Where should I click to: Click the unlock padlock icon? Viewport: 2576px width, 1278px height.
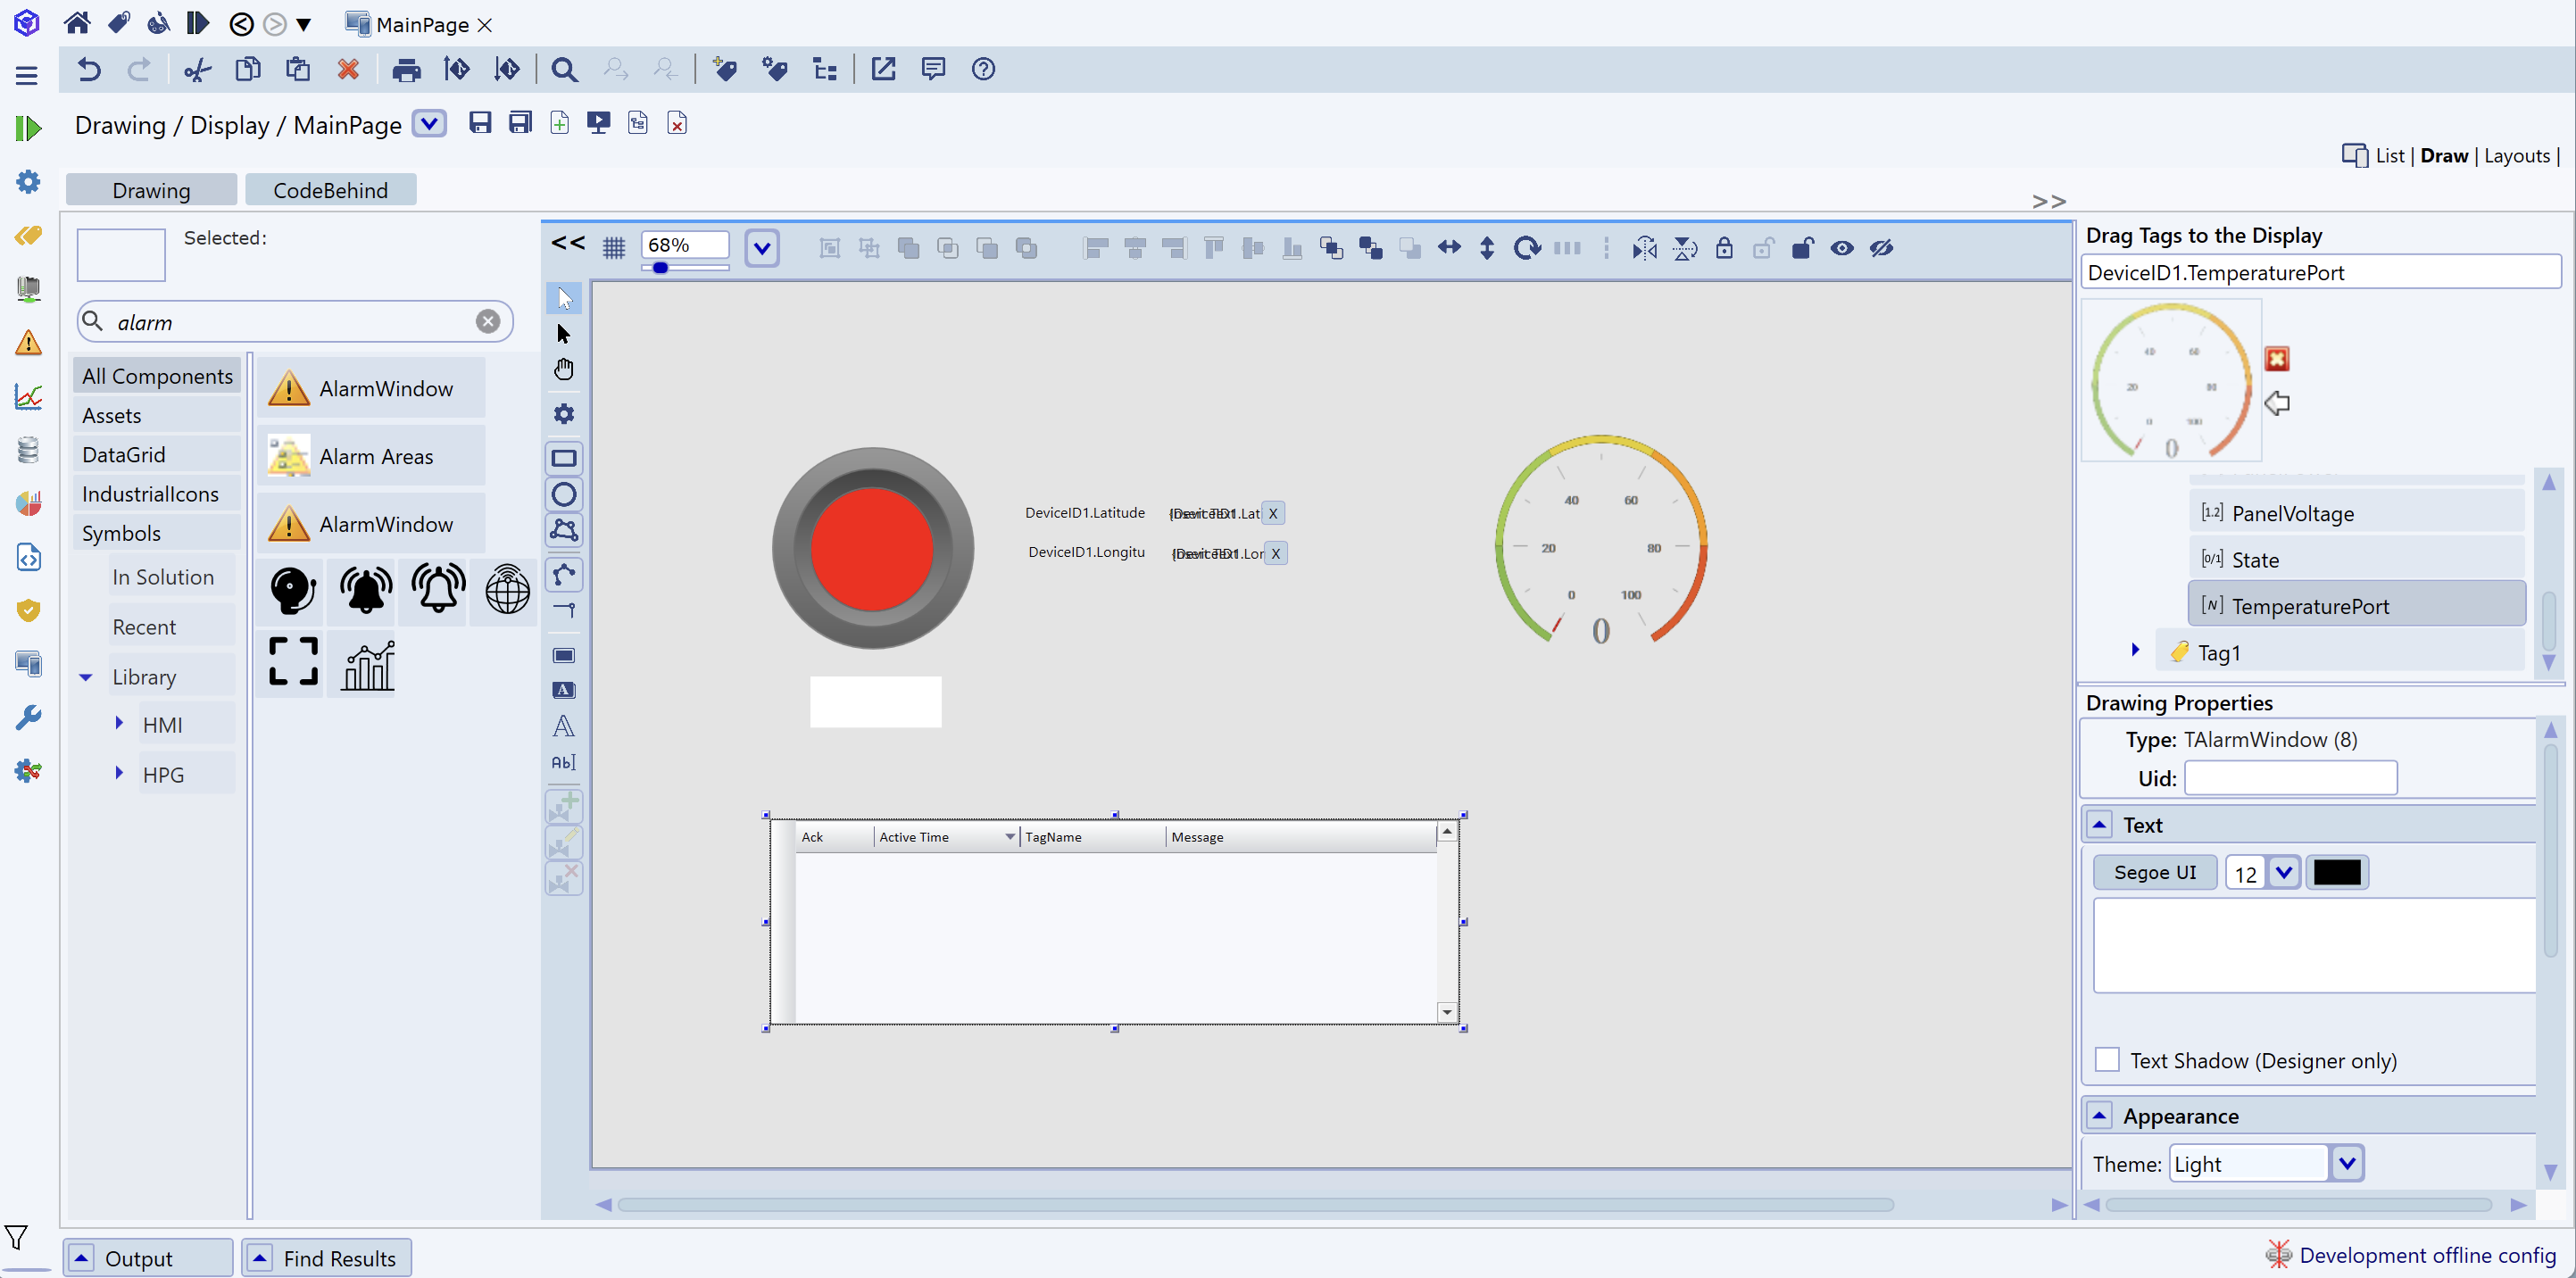coord(1802,248)
